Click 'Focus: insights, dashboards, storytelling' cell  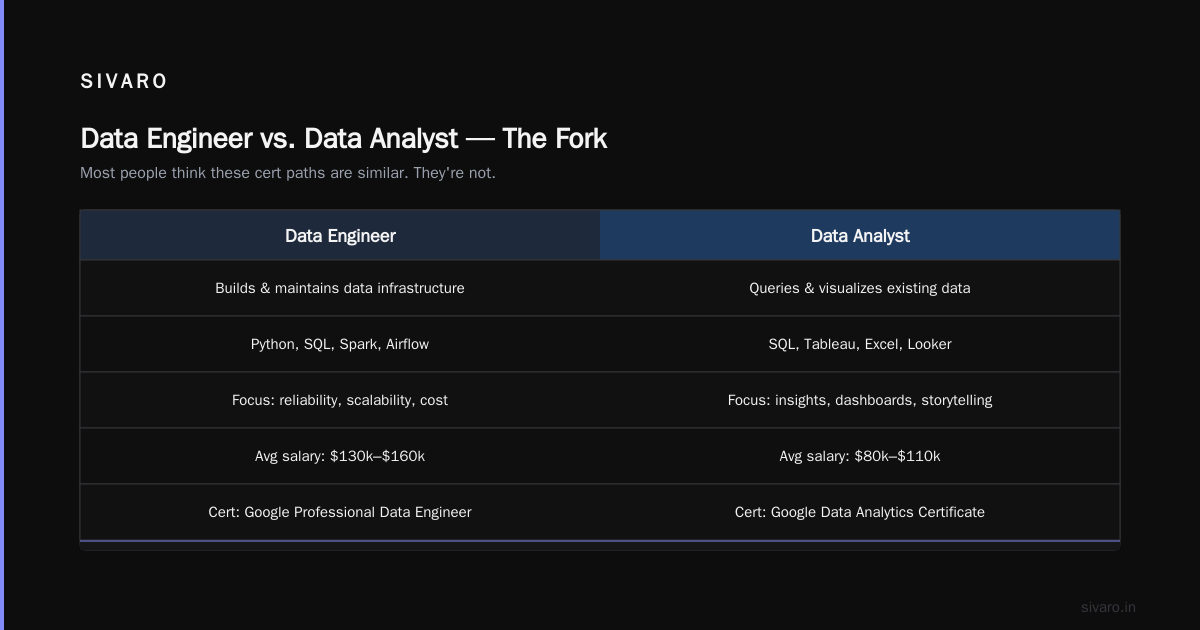point(860,400)
